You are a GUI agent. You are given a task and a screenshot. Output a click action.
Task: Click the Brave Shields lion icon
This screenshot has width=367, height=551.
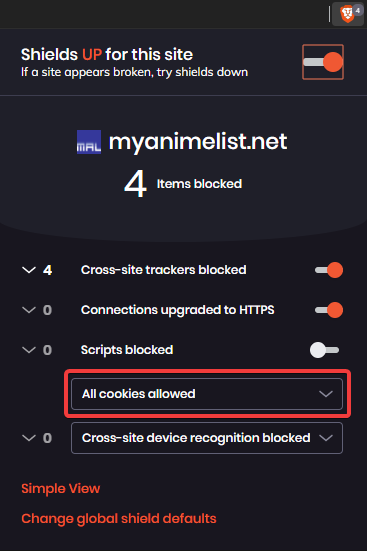pos(347,14)
